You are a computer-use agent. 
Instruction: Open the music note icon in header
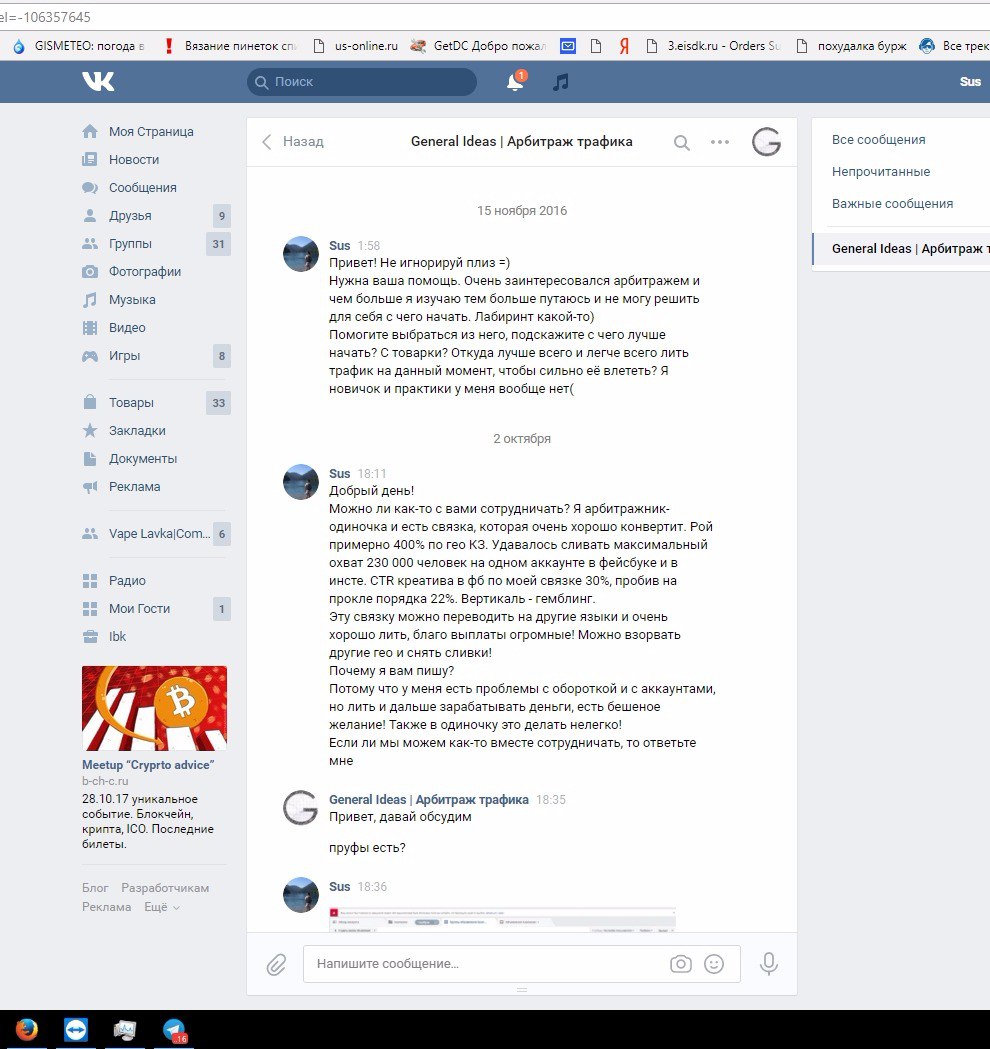pyautogui.click(x=561, y=82)
